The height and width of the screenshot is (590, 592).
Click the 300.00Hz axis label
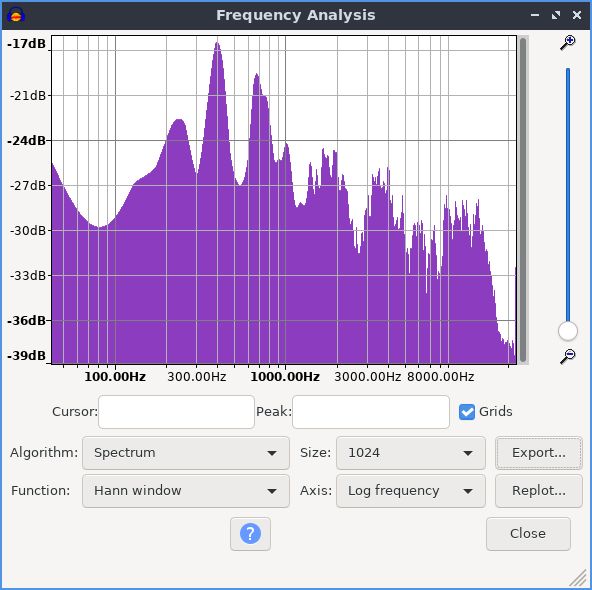(x=196, y=377)
